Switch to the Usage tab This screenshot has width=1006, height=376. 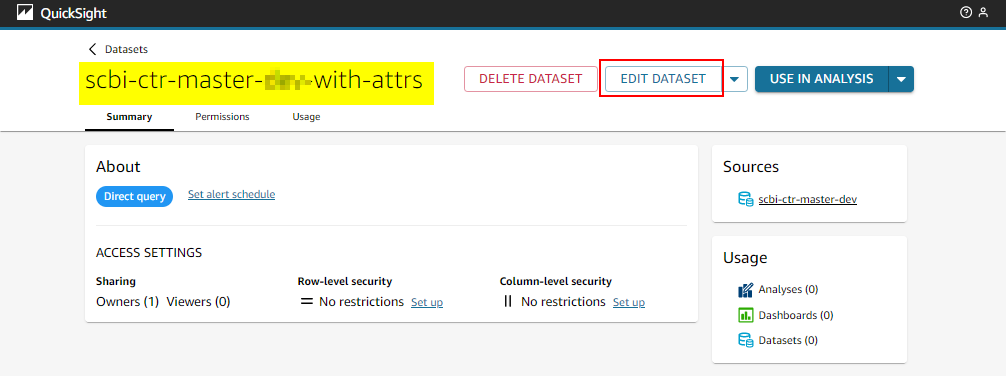coord(306,117)
